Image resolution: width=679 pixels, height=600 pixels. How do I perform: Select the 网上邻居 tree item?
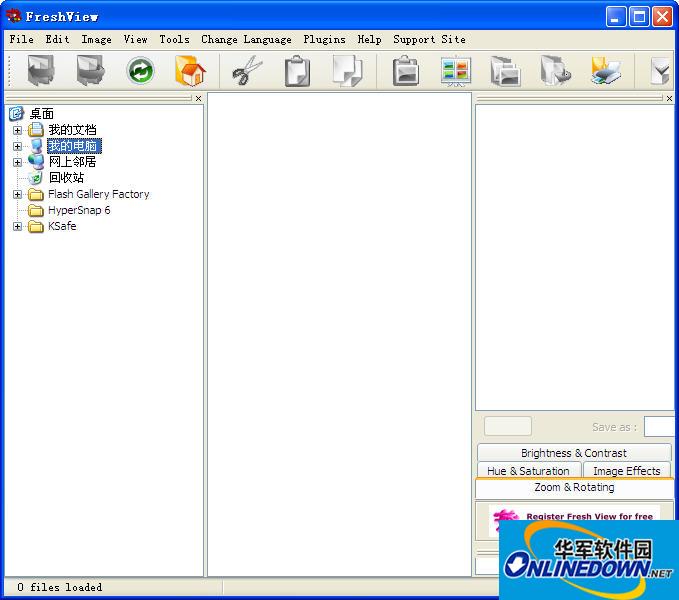point(72,162)
